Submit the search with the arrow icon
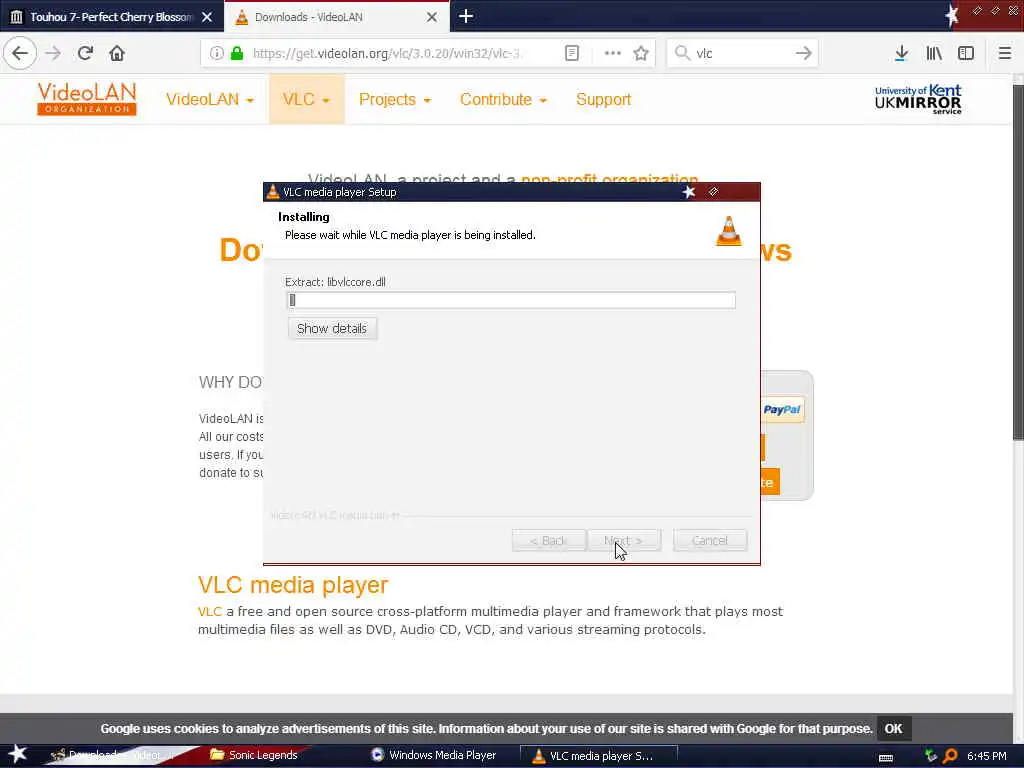Viewport: 1024px width, 768px height. point(804,53)
